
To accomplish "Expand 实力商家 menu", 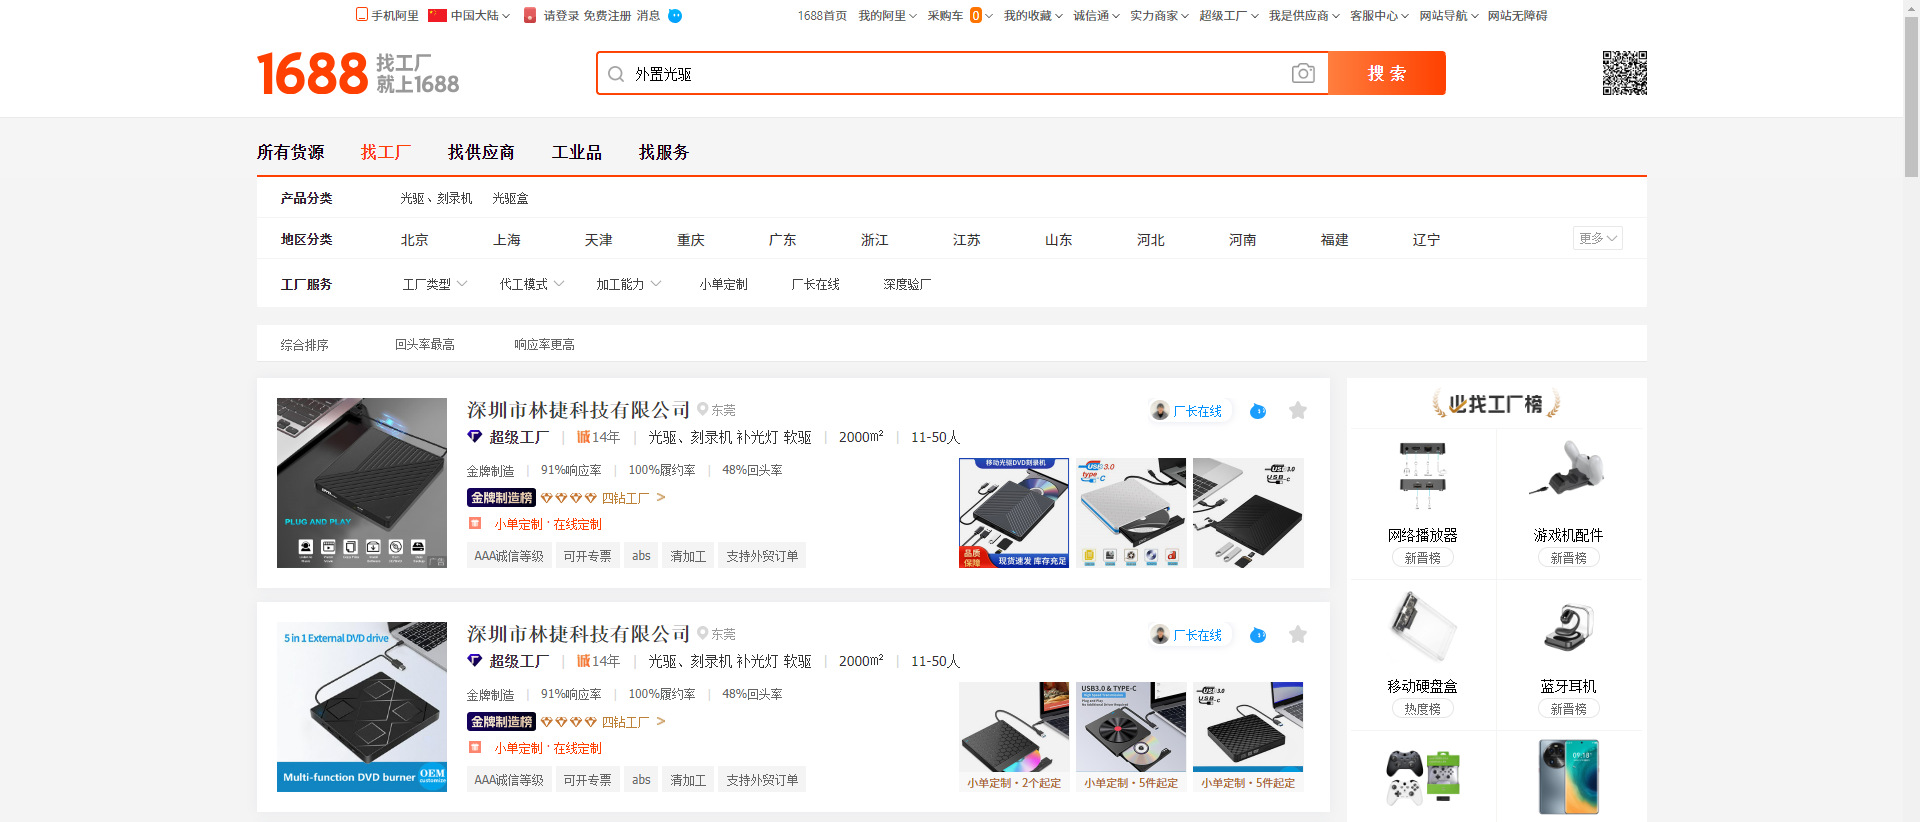I will click(x=1159, y=16).
